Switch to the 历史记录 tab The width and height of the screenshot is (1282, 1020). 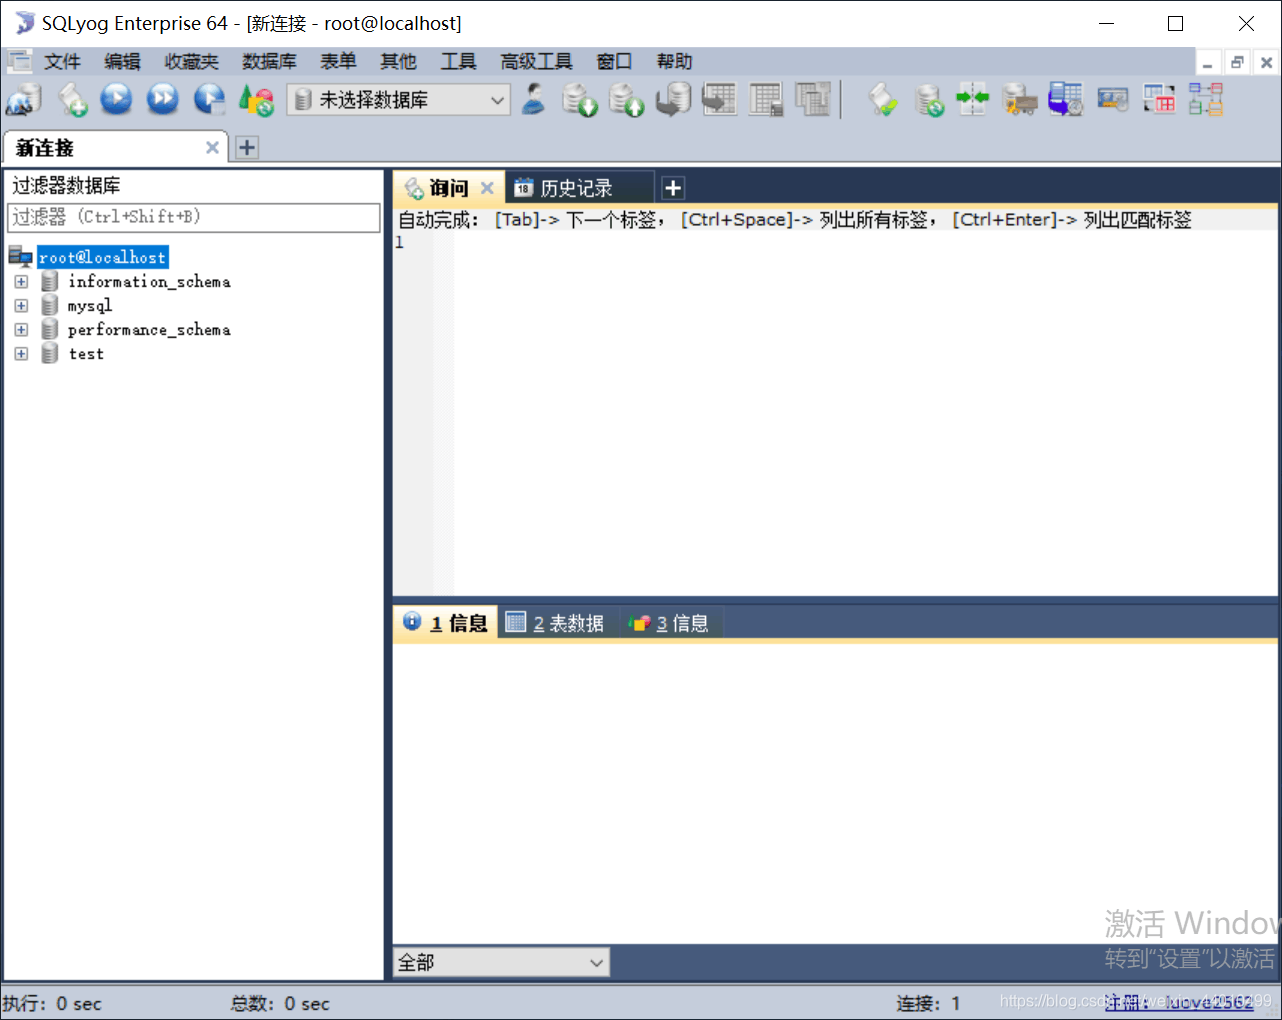point(577,188)
